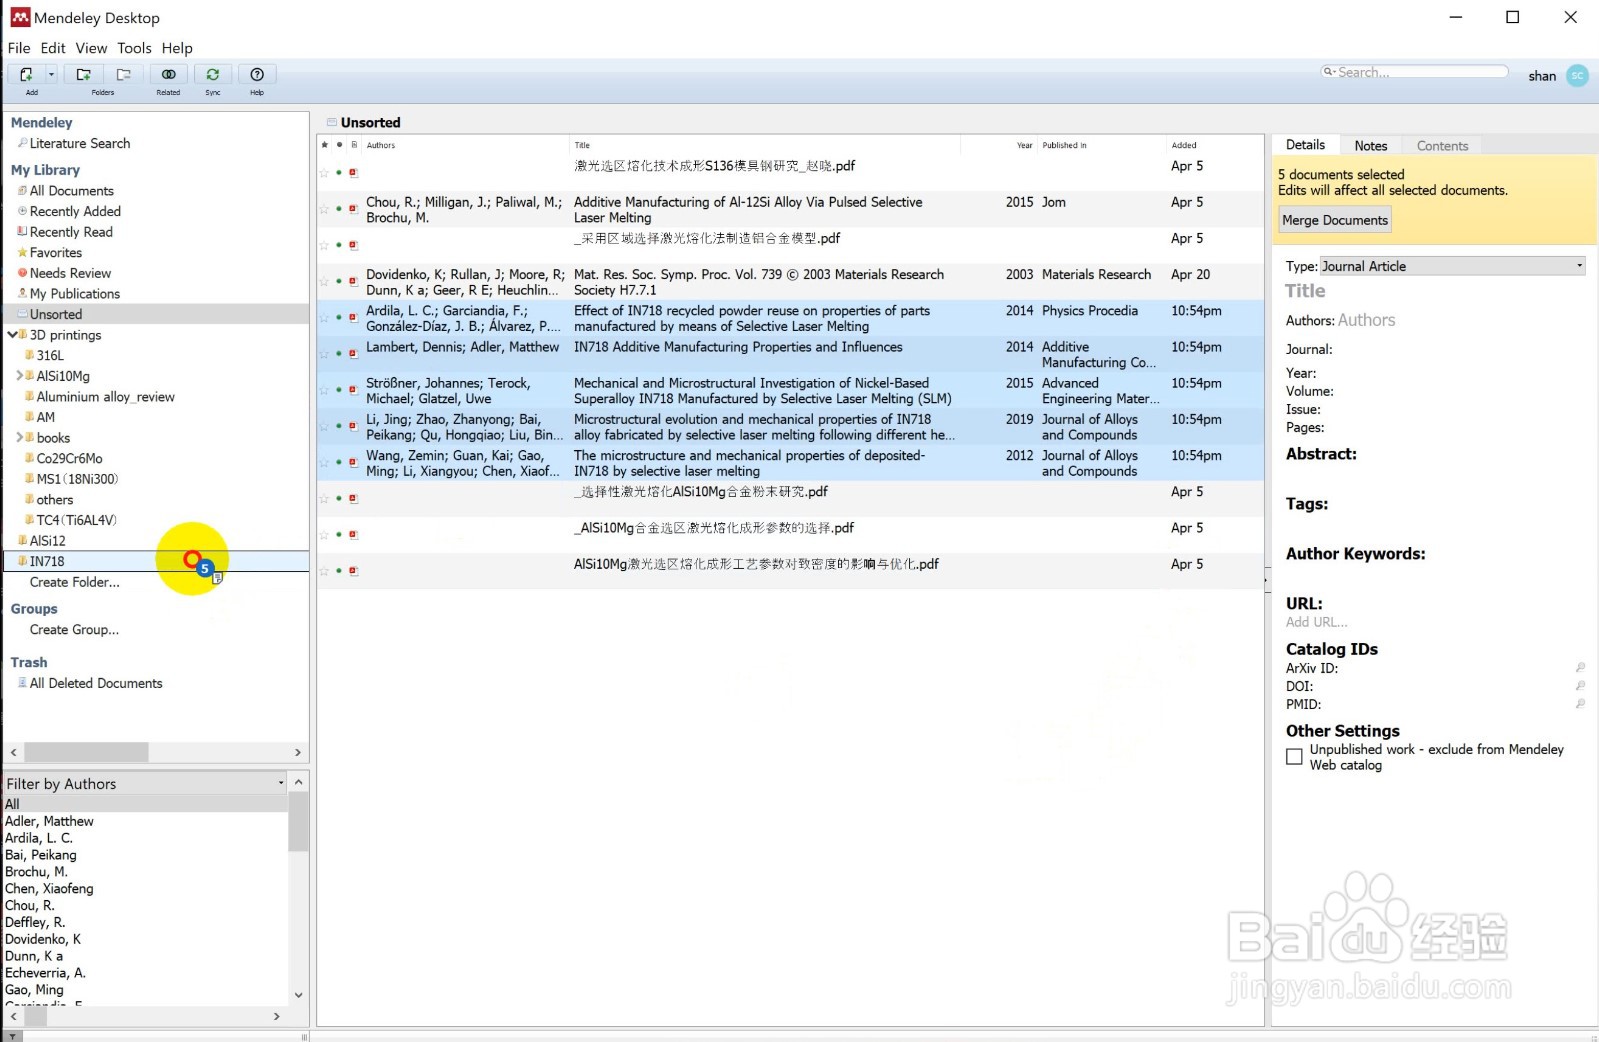
Task: Open PDF icon for Dovidenko row
Action: click(353, 281)
